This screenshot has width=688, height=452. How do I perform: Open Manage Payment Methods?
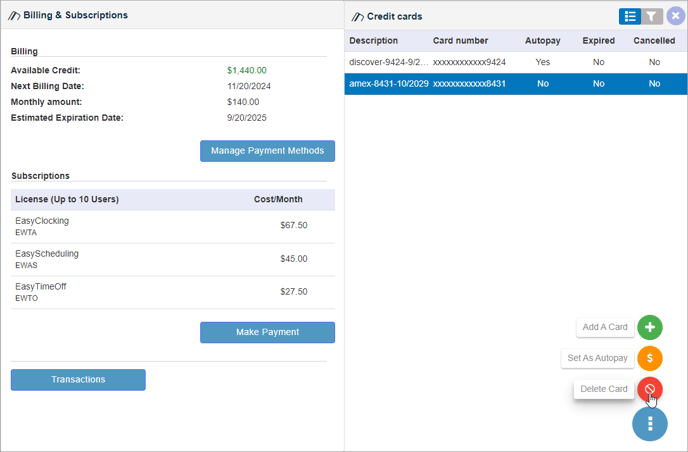point(267,151)
